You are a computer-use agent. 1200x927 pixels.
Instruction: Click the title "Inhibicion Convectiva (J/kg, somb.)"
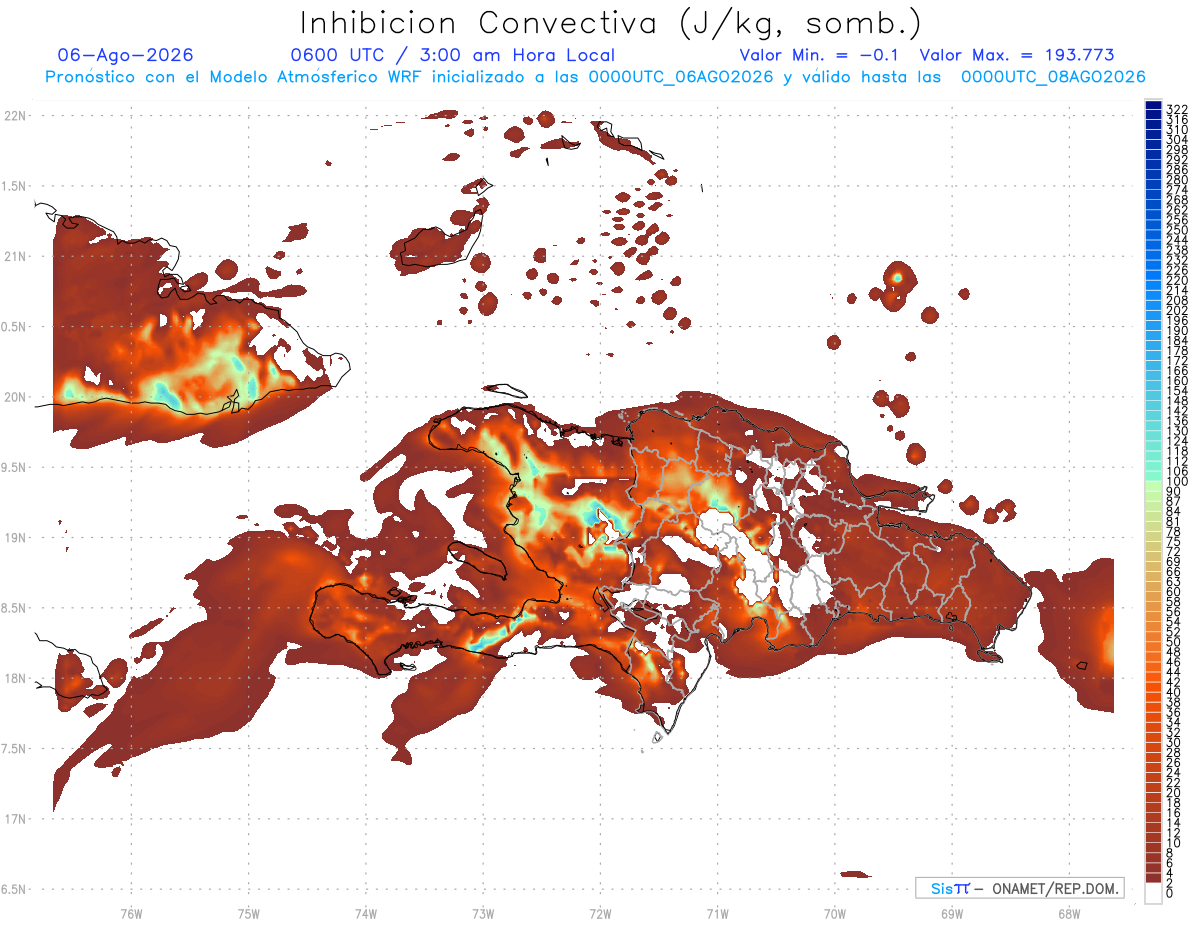point(610,23)
